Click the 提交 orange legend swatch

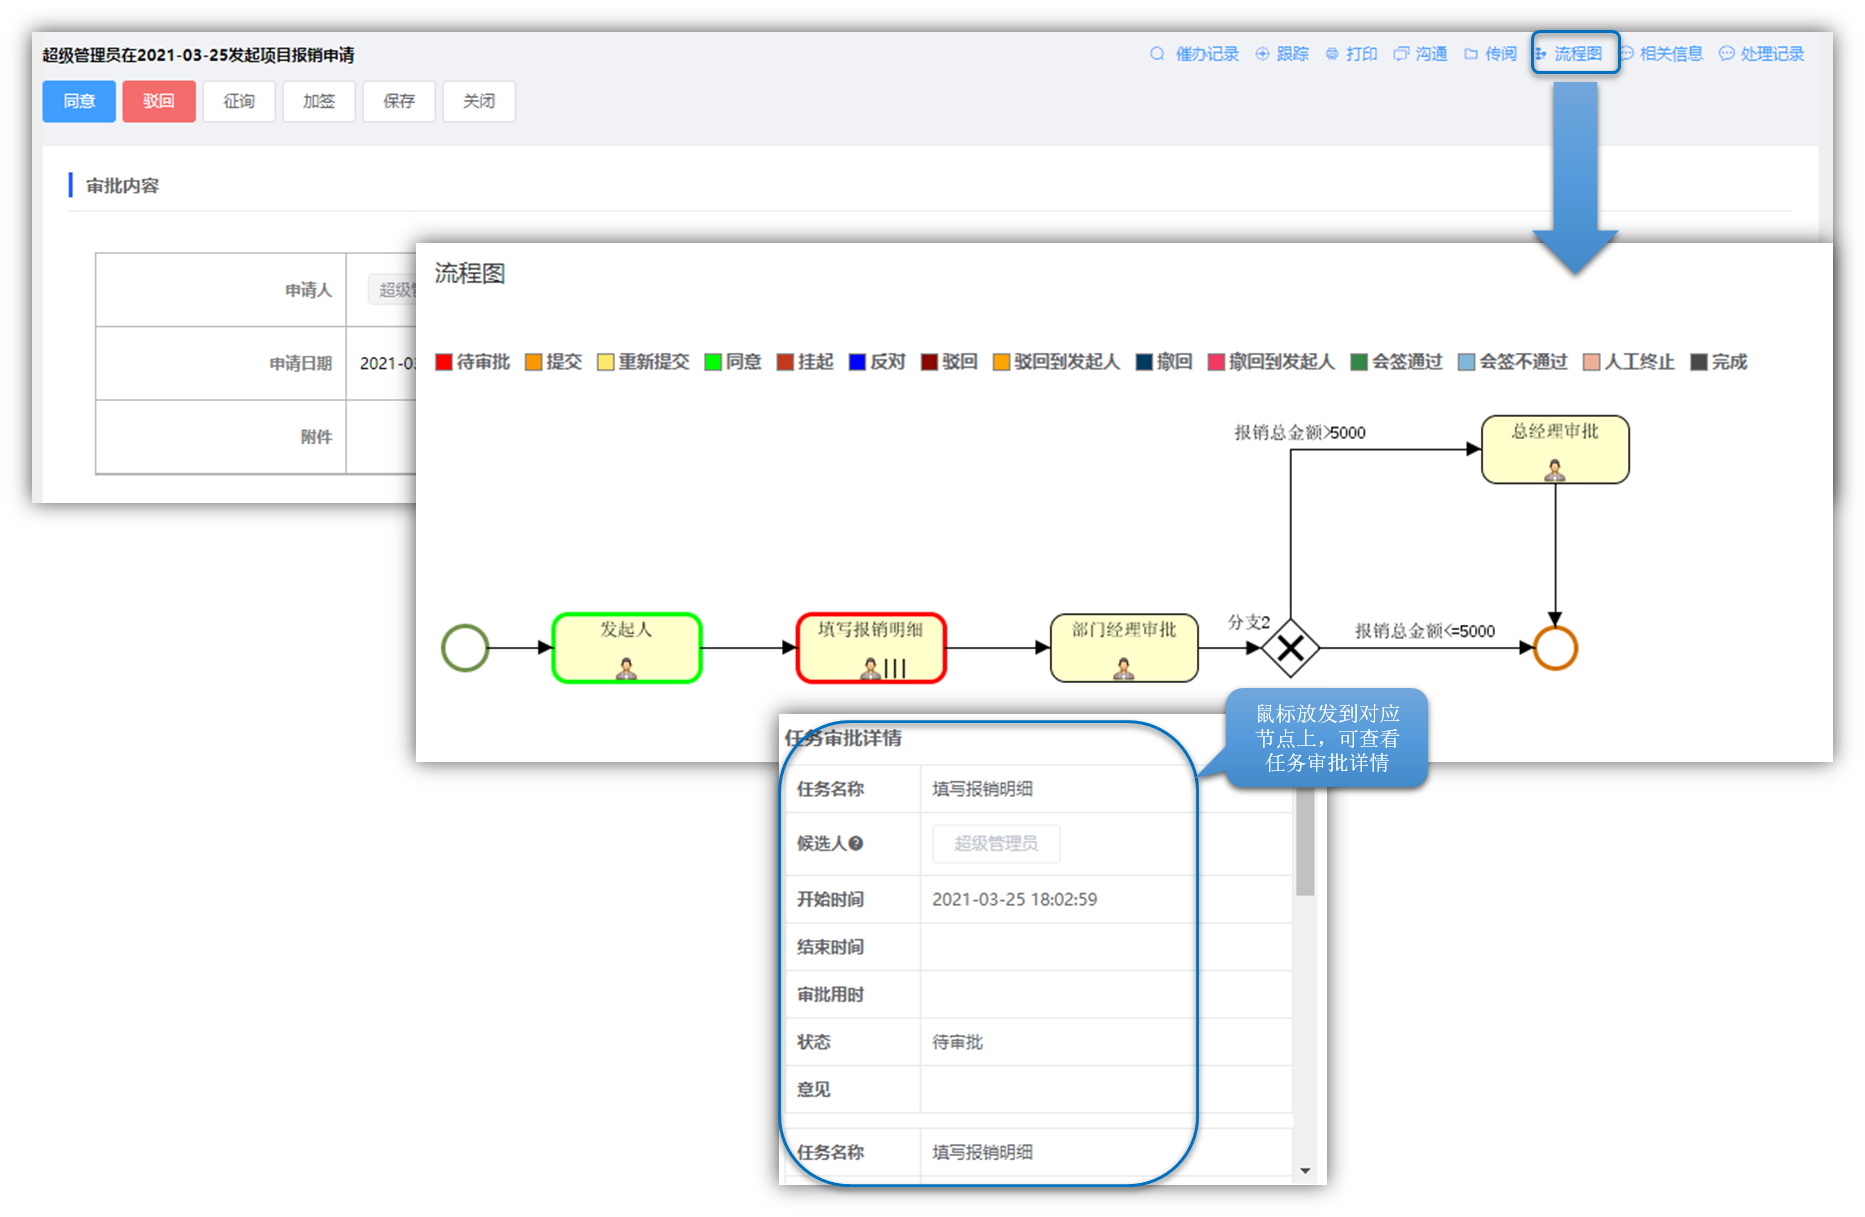point(534,362)
